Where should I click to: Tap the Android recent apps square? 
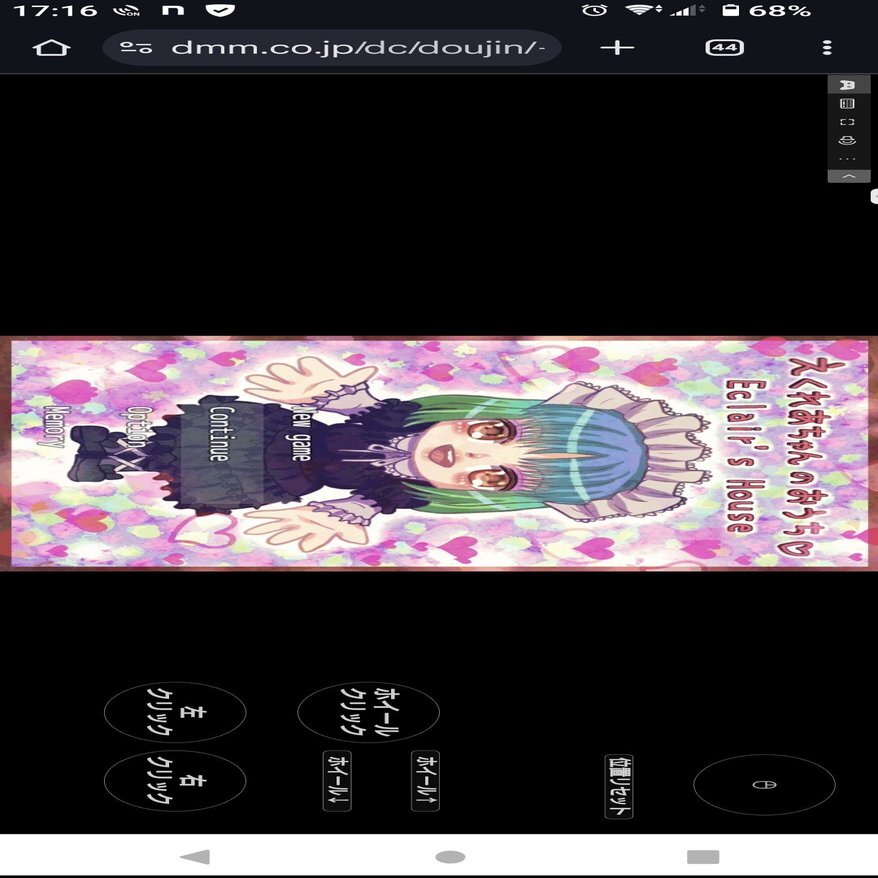(703, 857)
